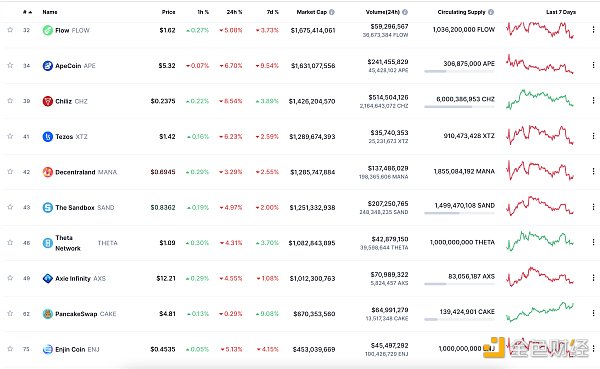Click the Flow coin logo icon
Viewport: 600px width, 369px height.
coord(47,30)
